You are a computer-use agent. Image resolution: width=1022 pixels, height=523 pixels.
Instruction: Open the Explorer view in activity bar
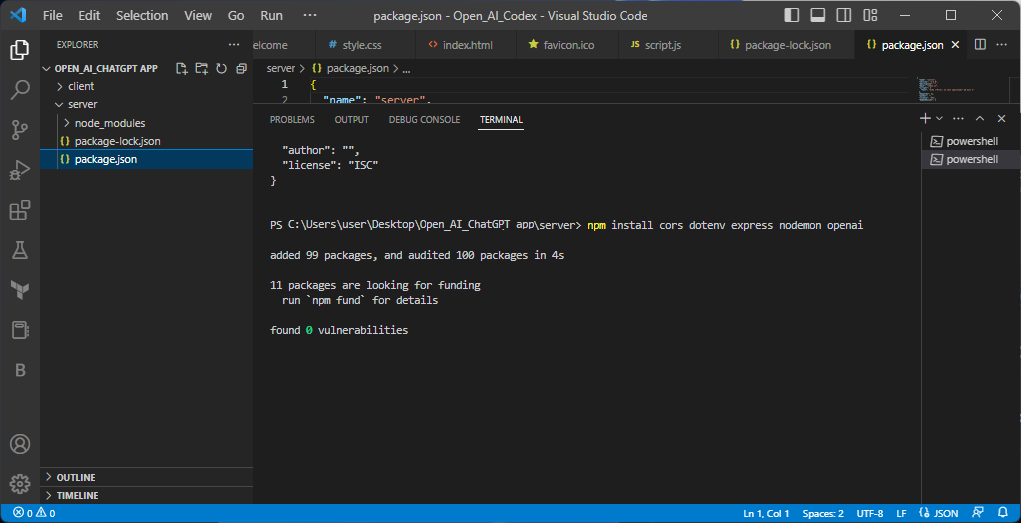[x=20, y=50]
